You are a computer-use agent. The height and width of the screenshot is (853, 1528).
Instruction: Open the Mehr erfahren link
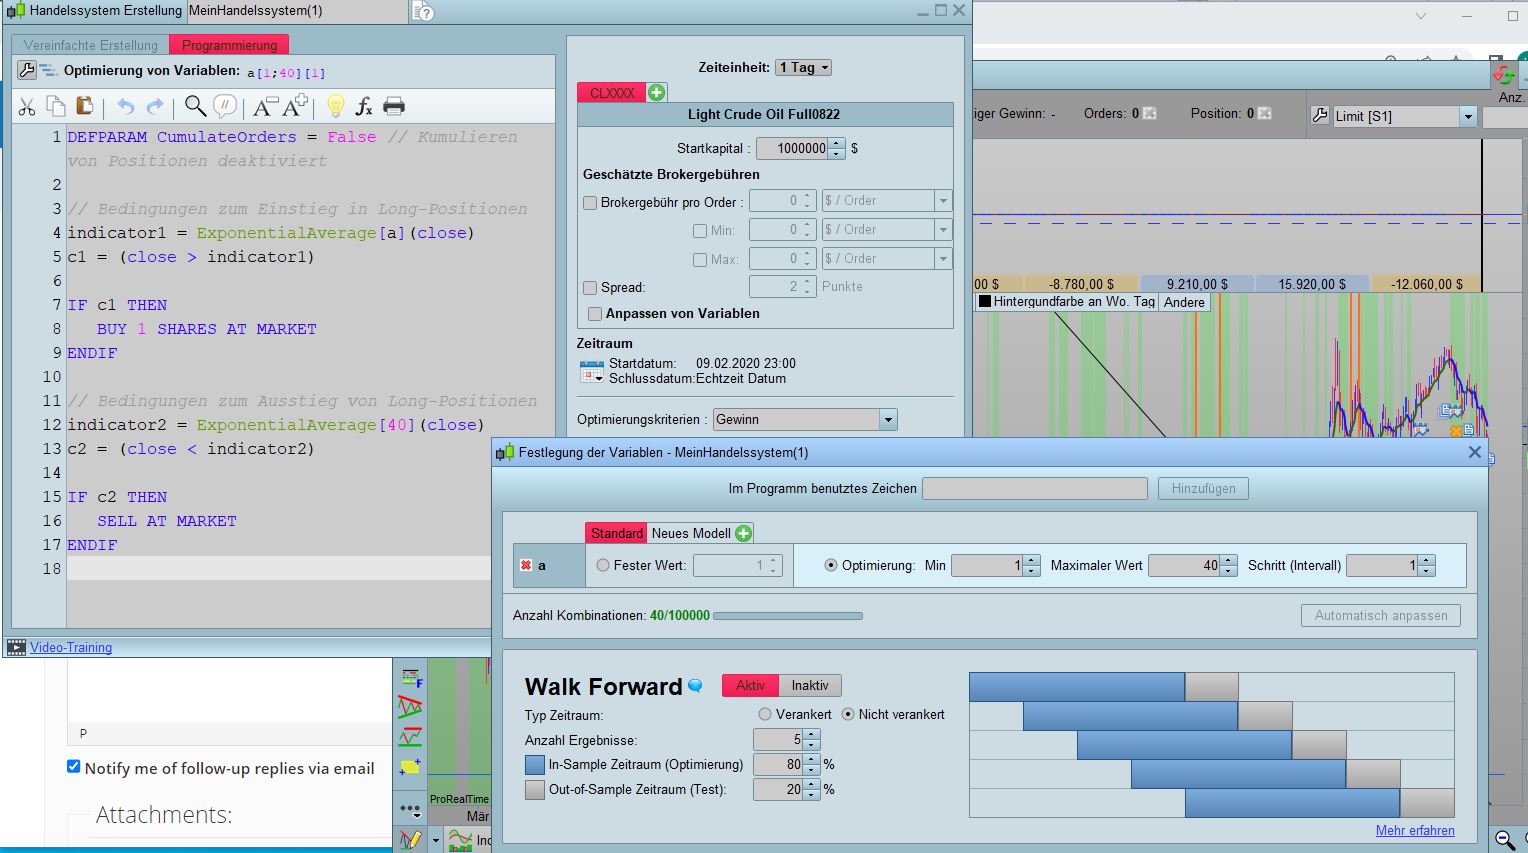point(1415,830)
